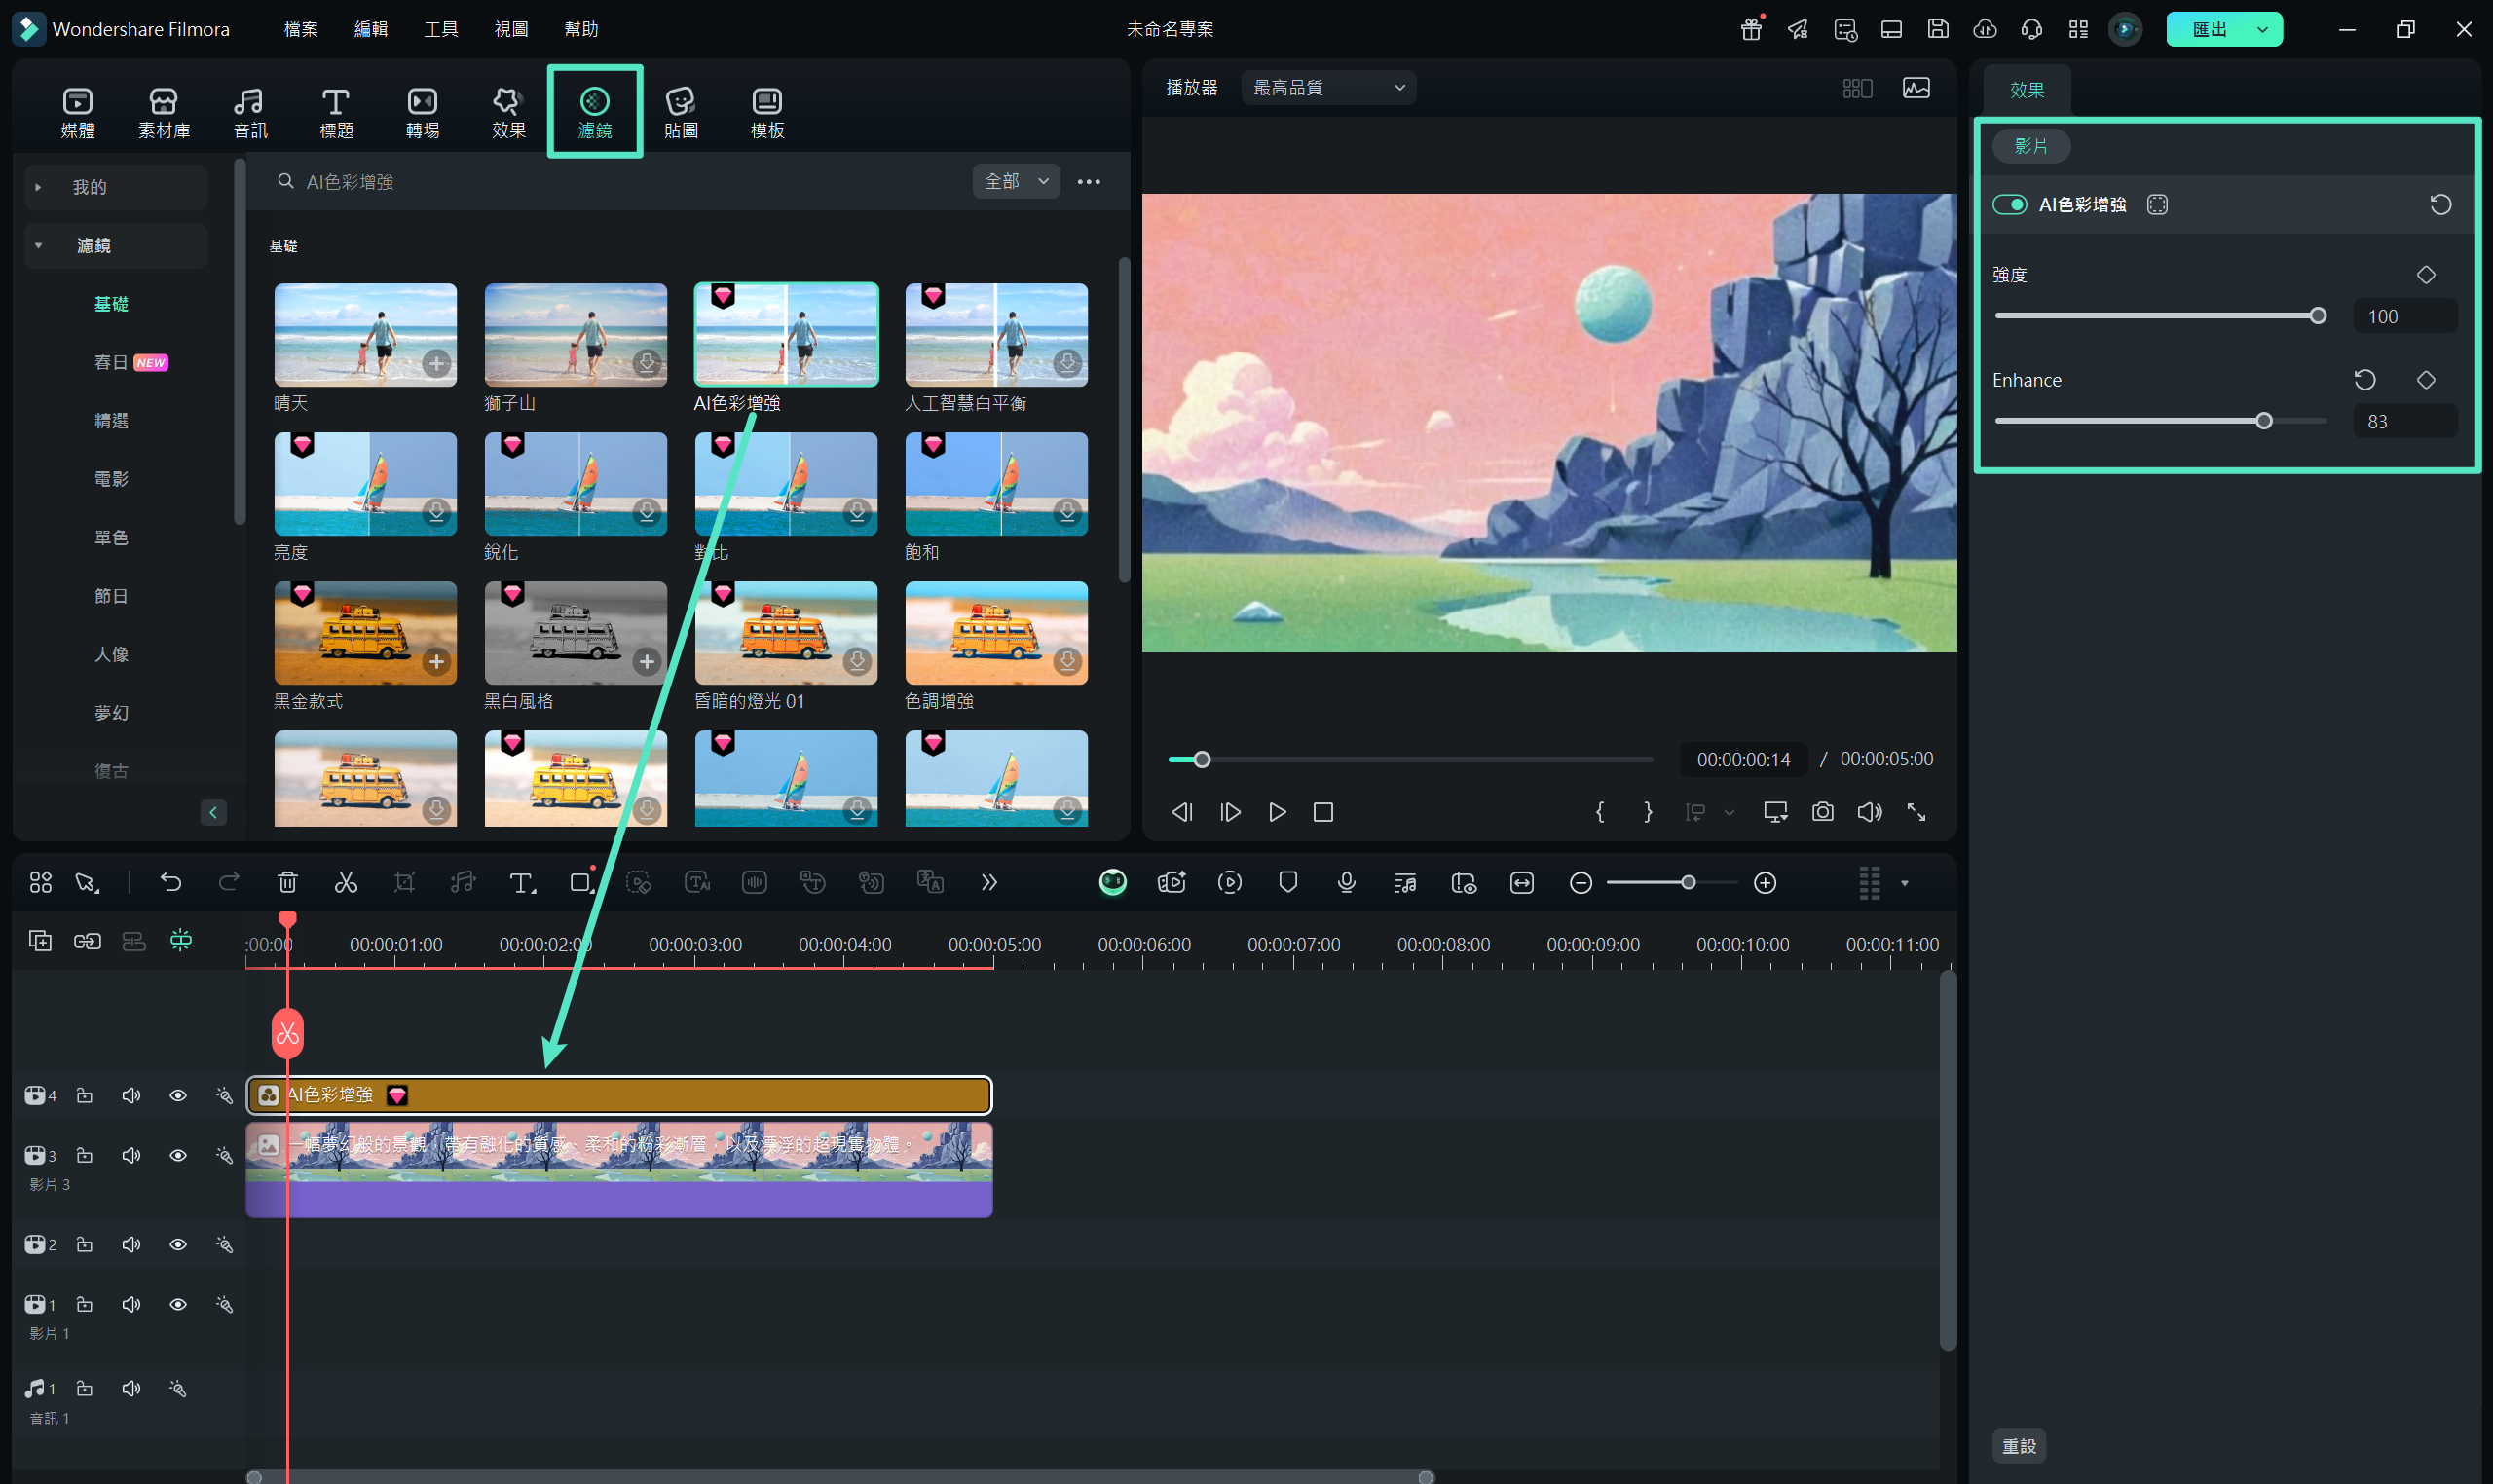Select the 人像 filter category

(x=111, y=654)
